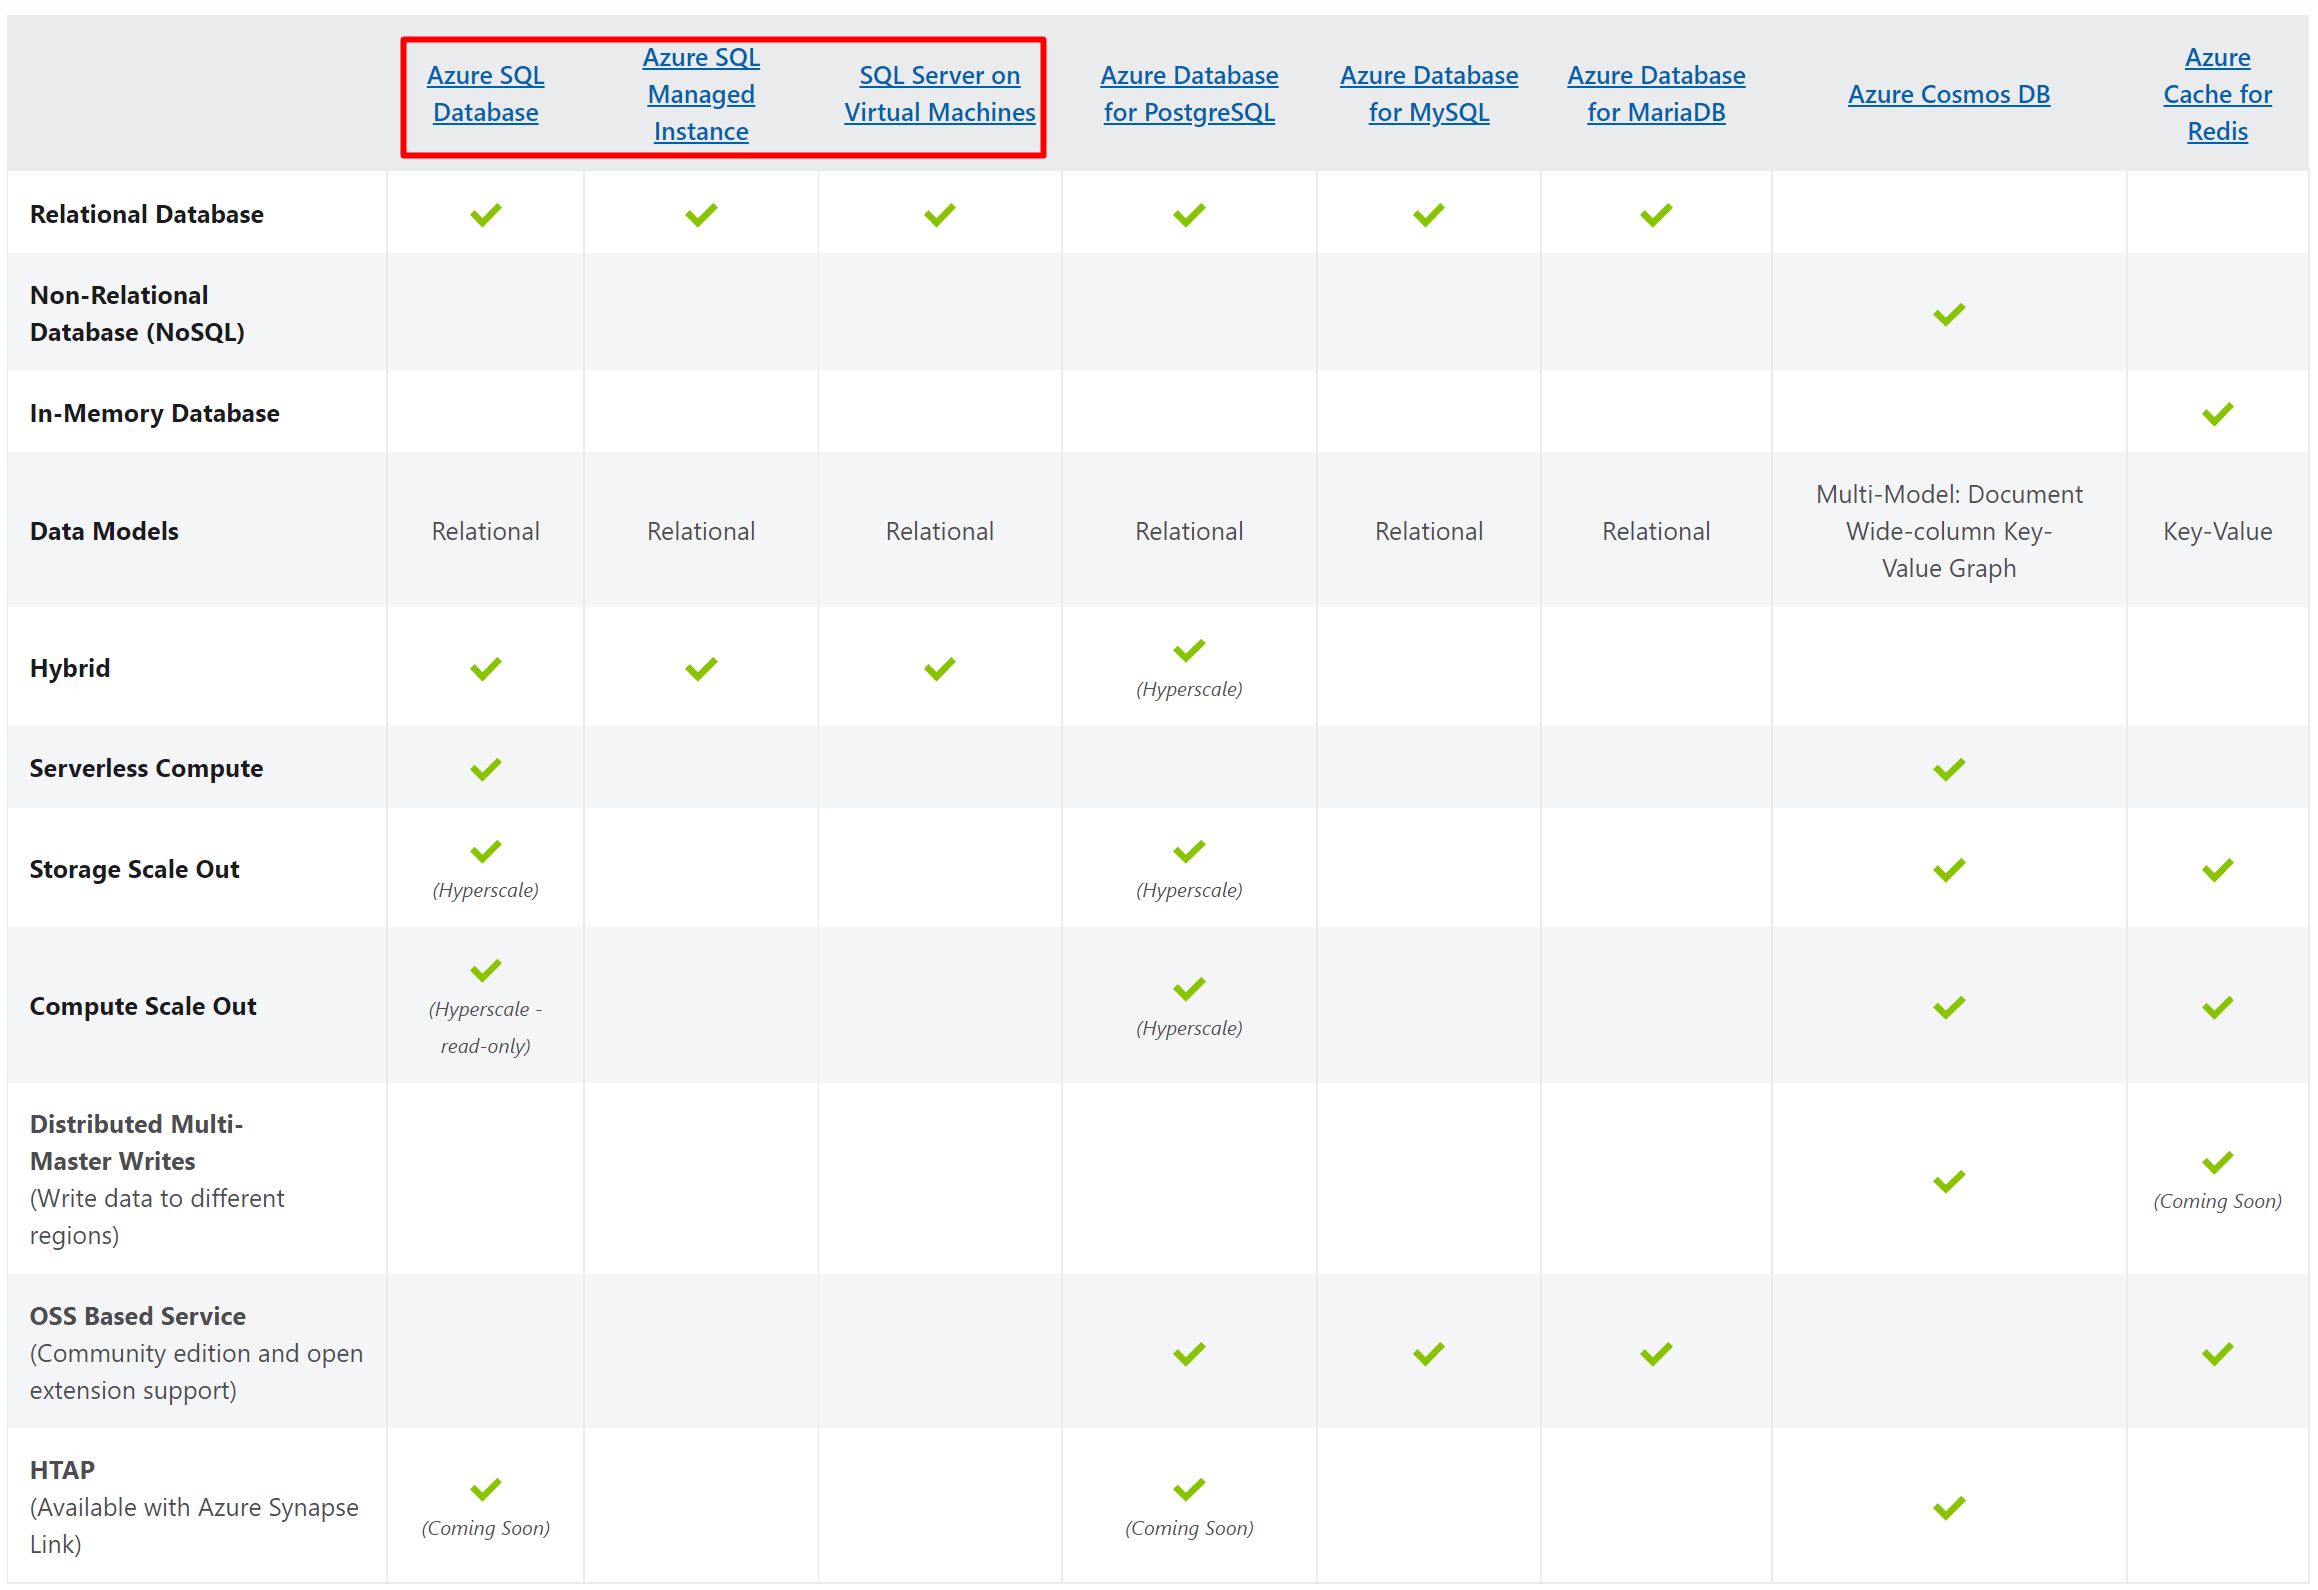The height and width of the screenshot is (1590, 2318).
Task: Open Azure Cache for Redis link
Action: pyautogui.click(x=2216, y=94)
